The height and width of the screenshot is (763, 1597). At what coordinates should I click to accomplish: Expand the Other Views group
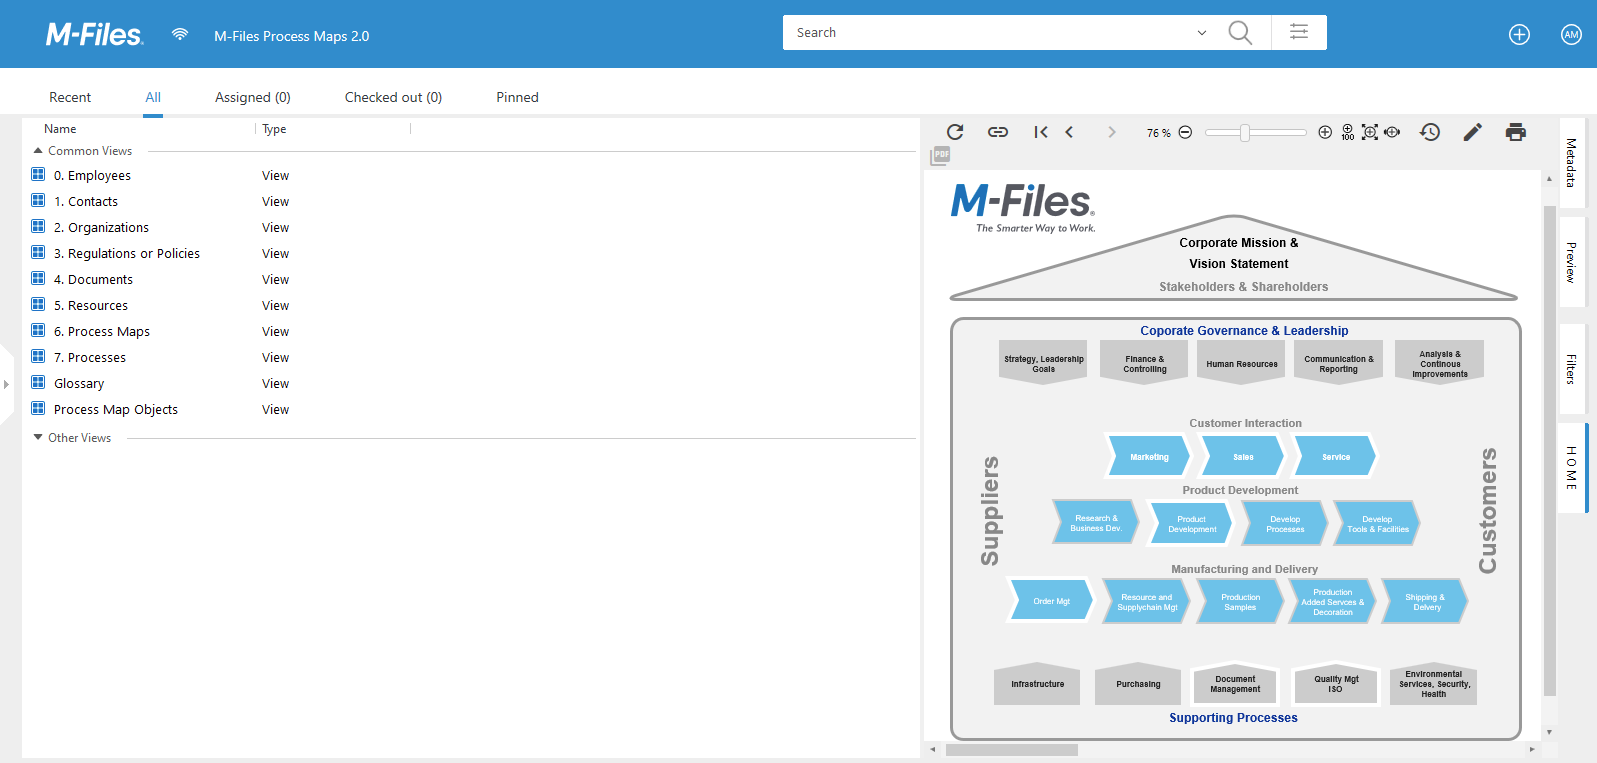[x=38, y=438]
